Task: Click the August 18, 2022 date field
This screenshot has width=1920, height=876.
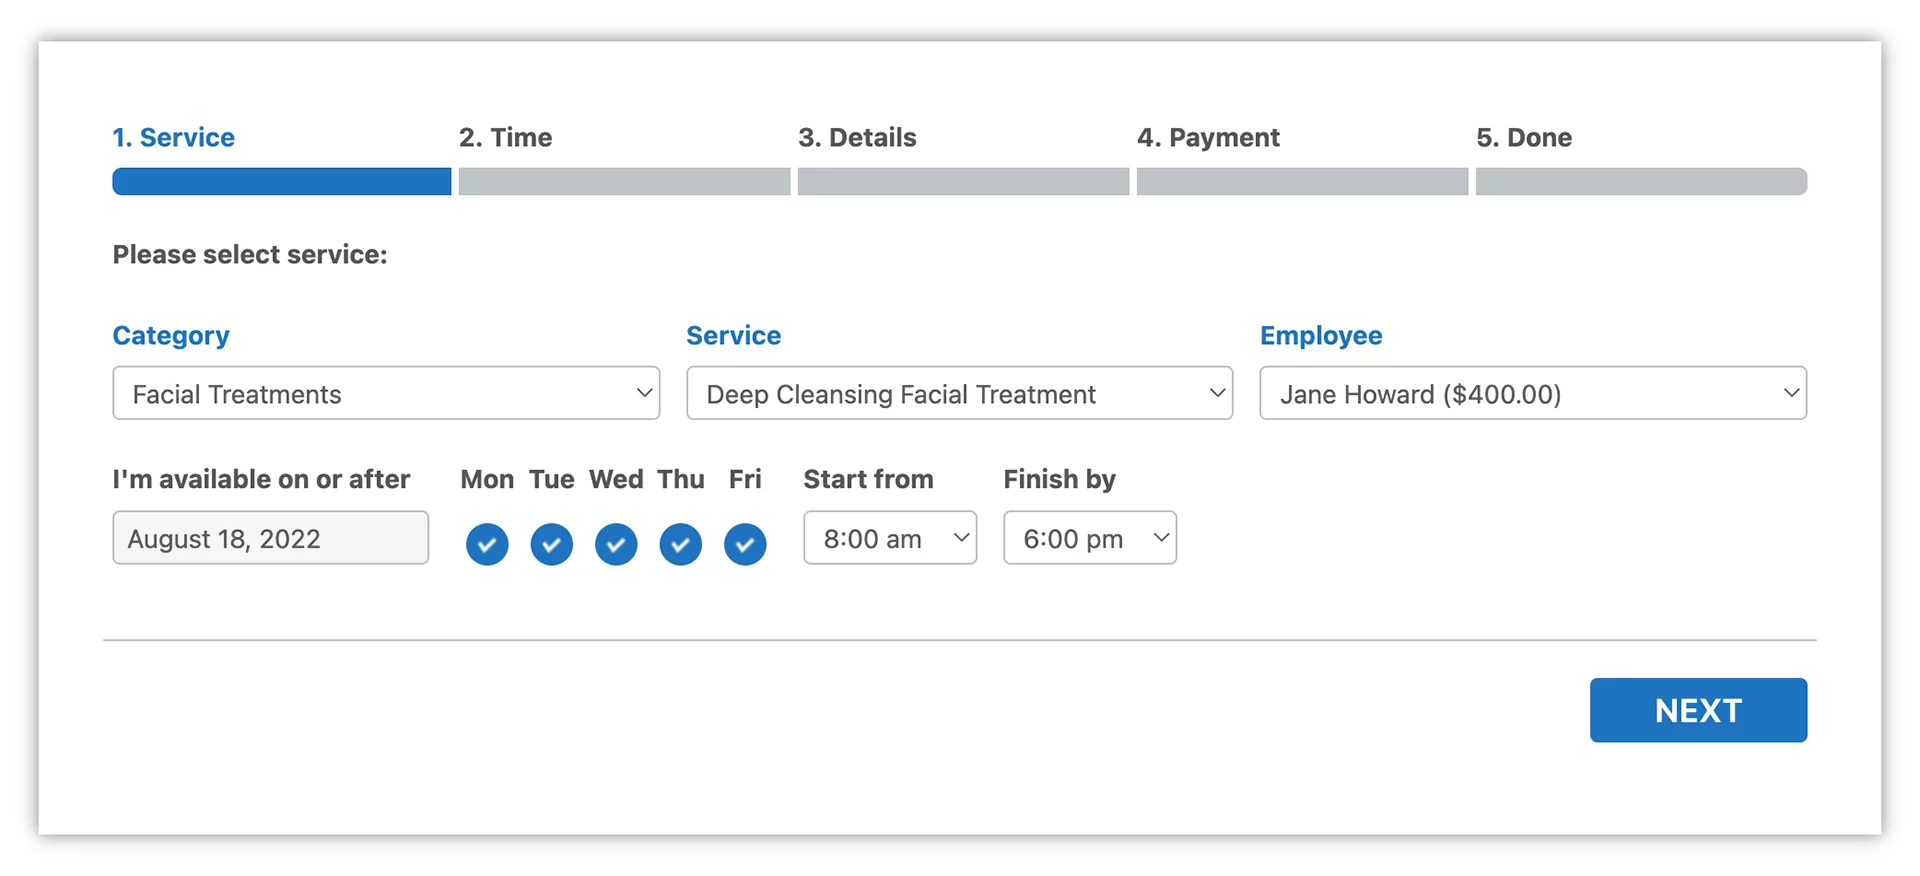Action: click(271, 538)
